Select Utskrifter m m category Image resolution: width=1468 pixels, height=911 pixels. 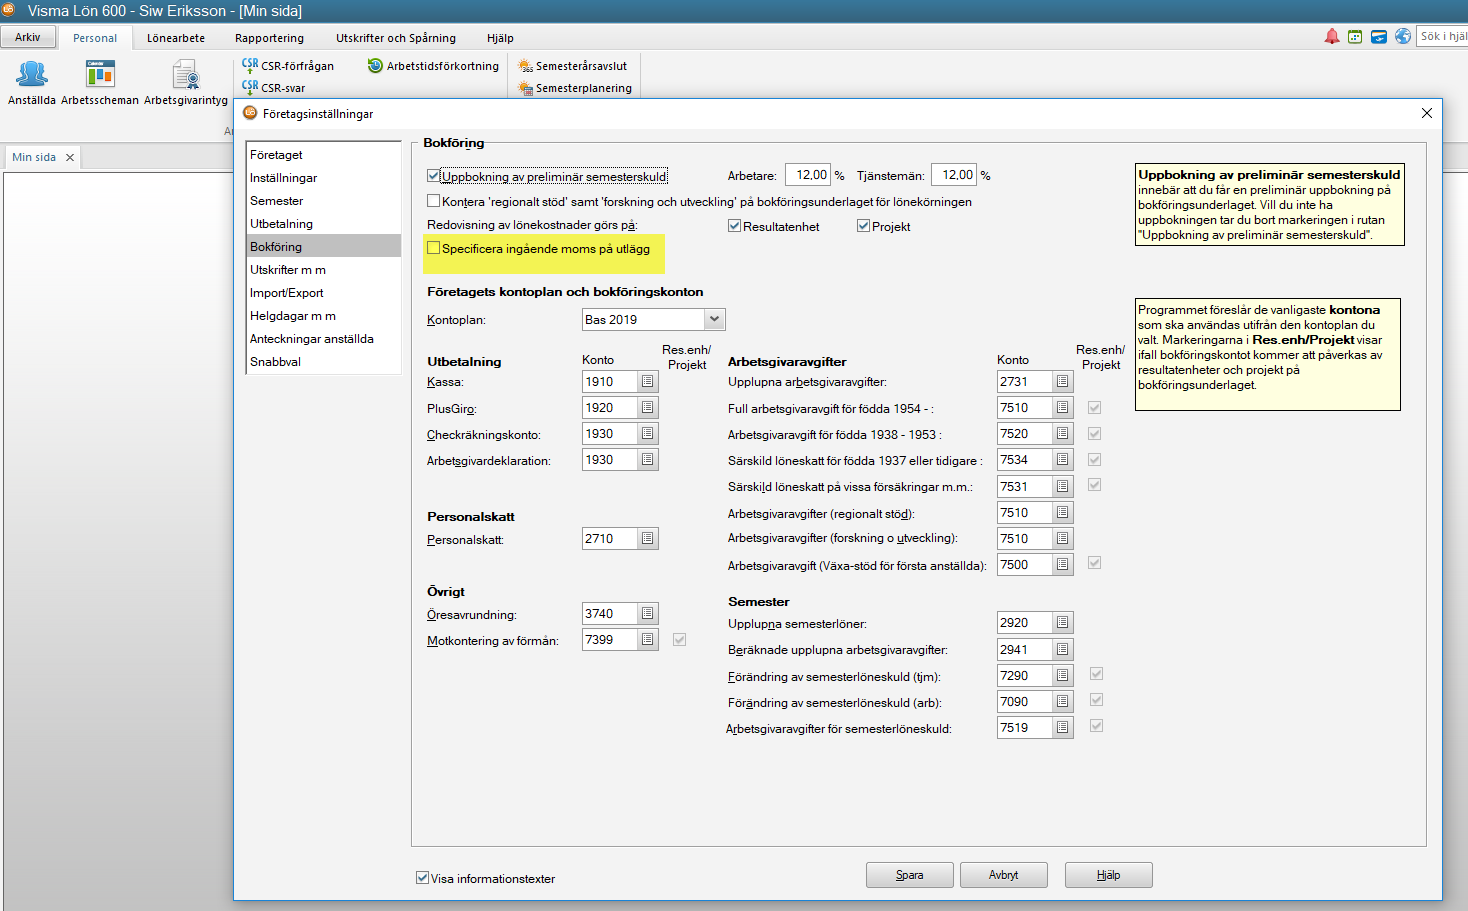(324, 270)
